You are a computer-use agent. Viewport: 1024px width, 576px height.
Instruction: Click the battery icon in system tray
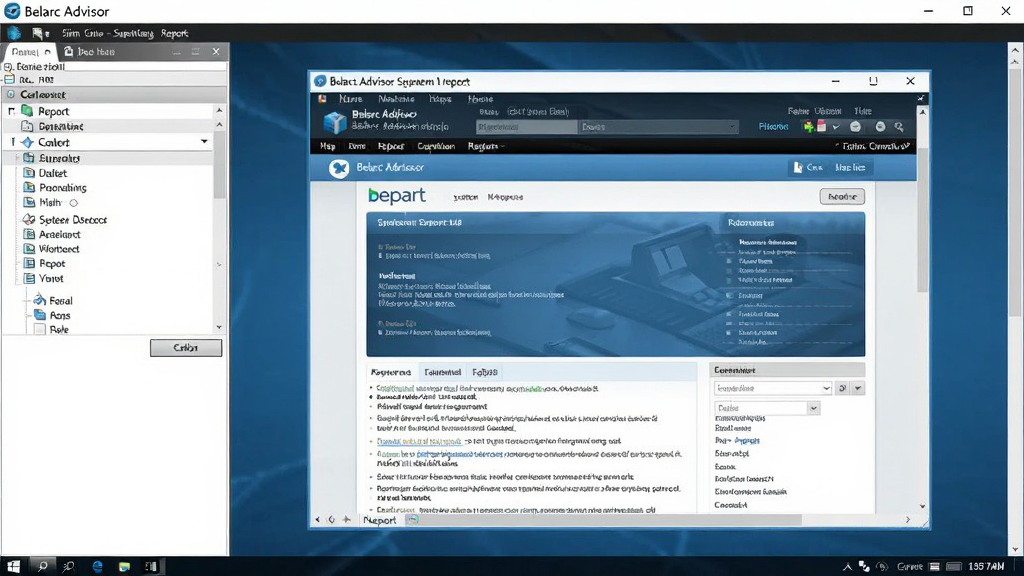tap(954, 566)
